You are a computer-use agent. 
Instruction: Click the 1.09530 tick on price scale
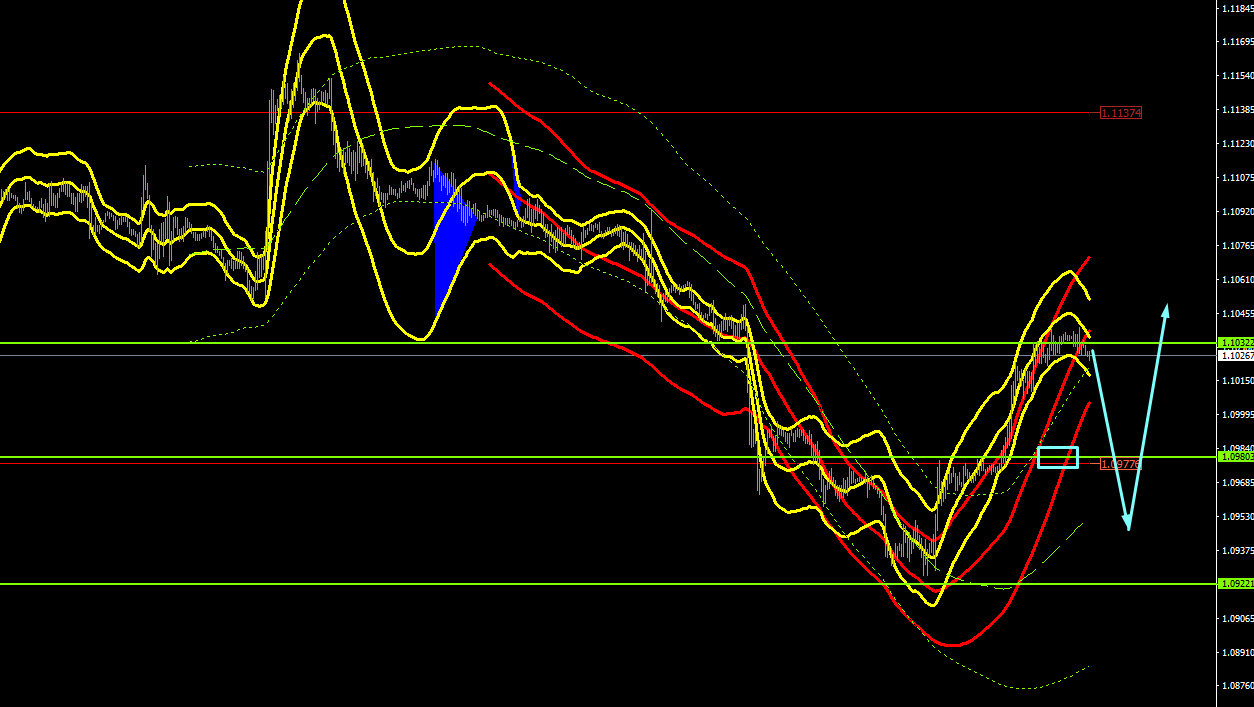pos(1237,517)
